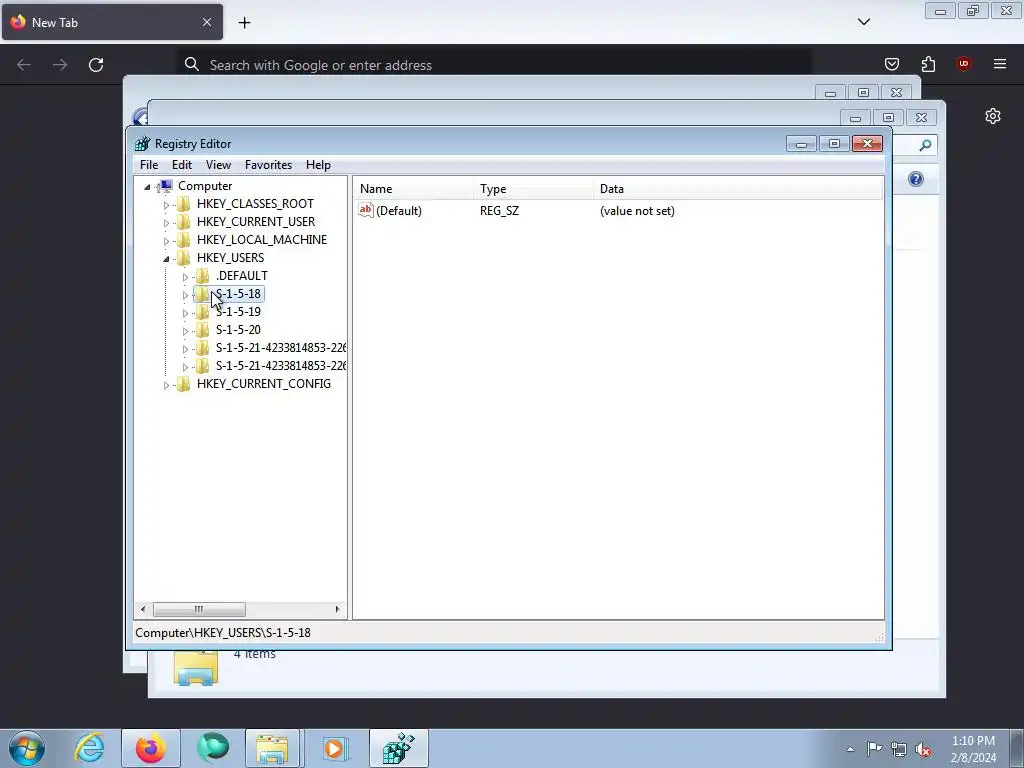Expand the S-1-5-20 subkey
This screenshot has height=768, width=1024.
point(185,331)
